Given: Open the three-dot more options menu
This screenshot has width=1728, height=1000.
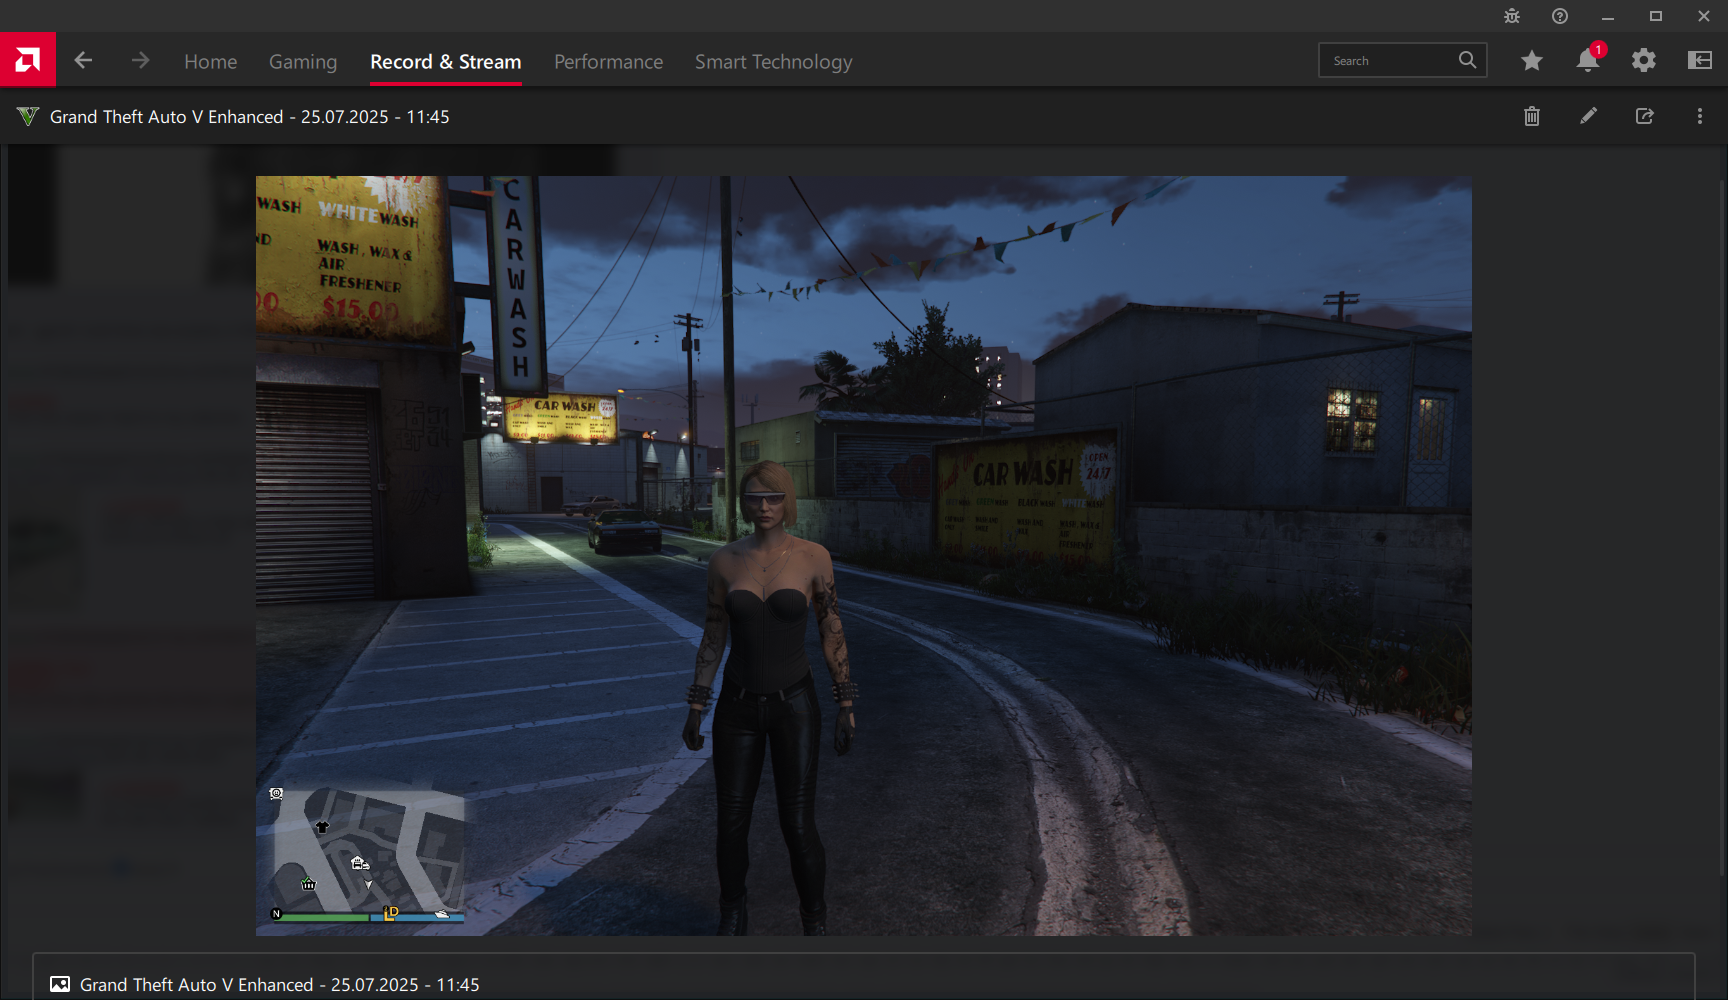Looking at the screenshot, I should point(1700,116).
